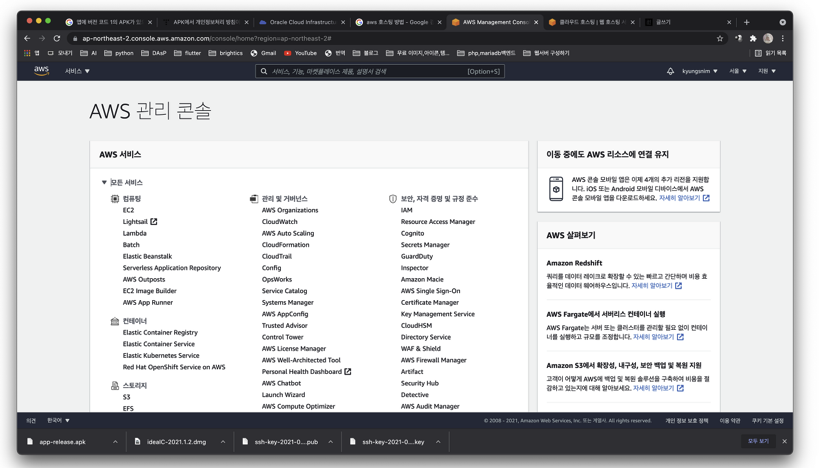The image size is (819, 468).
Task: Open the Feedback link in the footer
Action: pyautogui.click(x=31, y=420)
